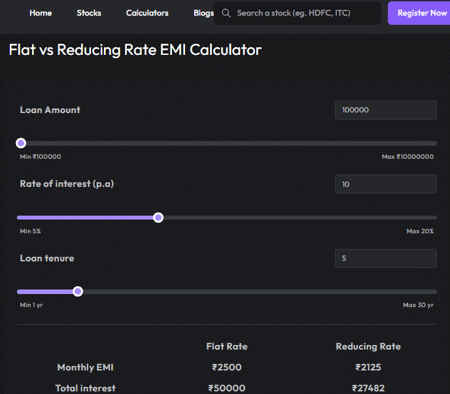This screenshot has height=394, width=450.
Task: Go to the Blogs page
Action: 204,13
